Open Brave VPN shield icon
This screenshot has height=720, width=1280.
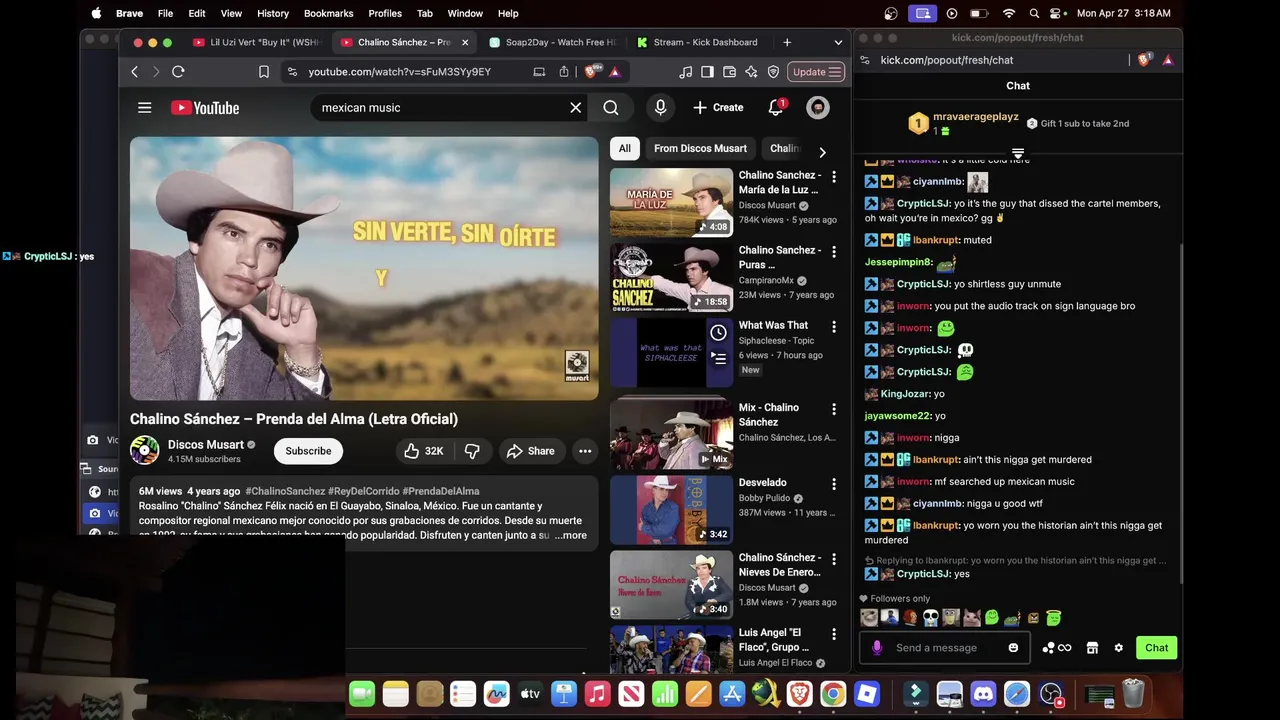tap(773, 72)
